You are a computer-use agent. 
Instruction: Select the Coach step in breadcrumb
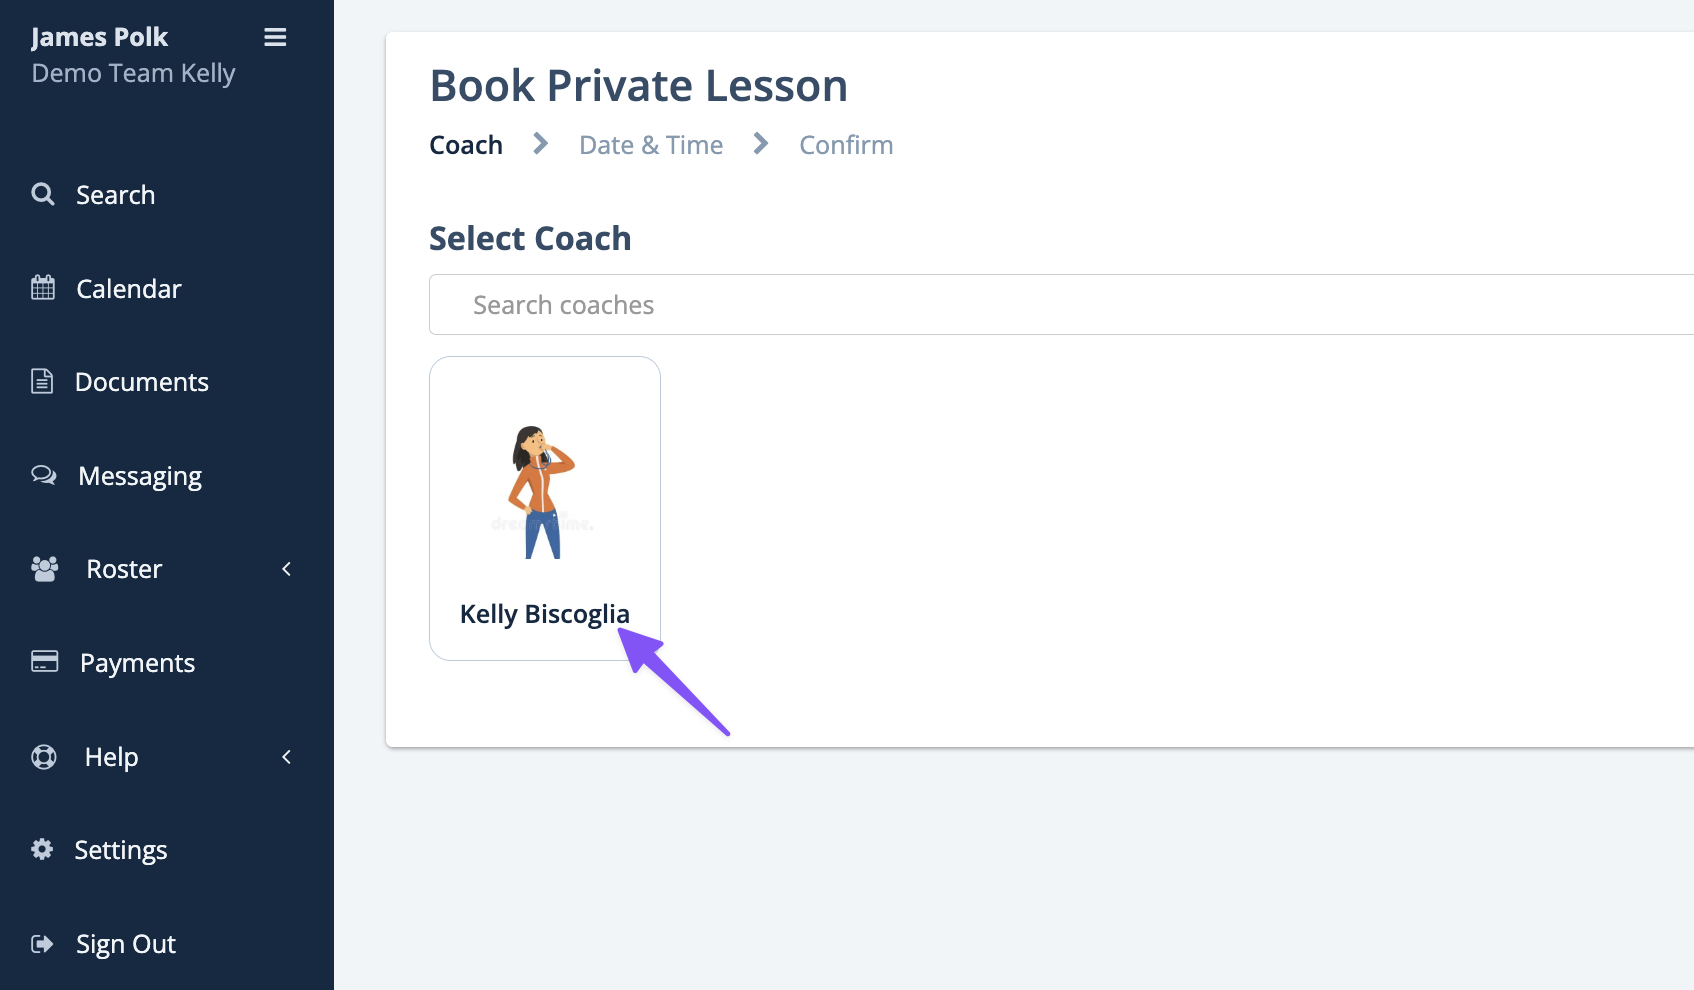tap(466, 145)
